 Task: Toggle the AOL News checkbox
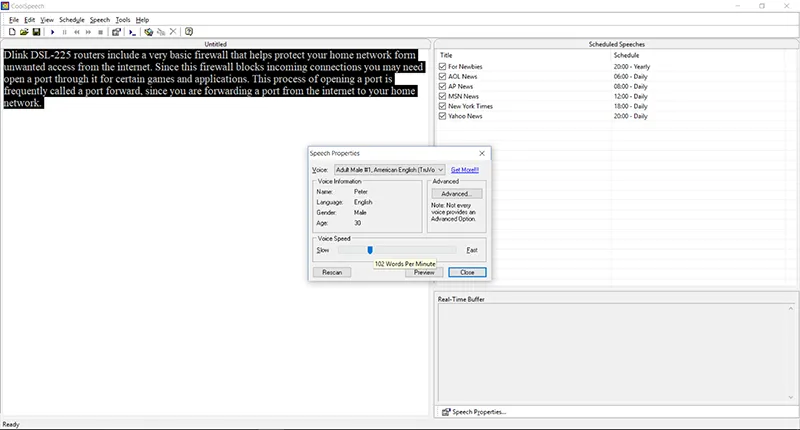pos(443,76)
